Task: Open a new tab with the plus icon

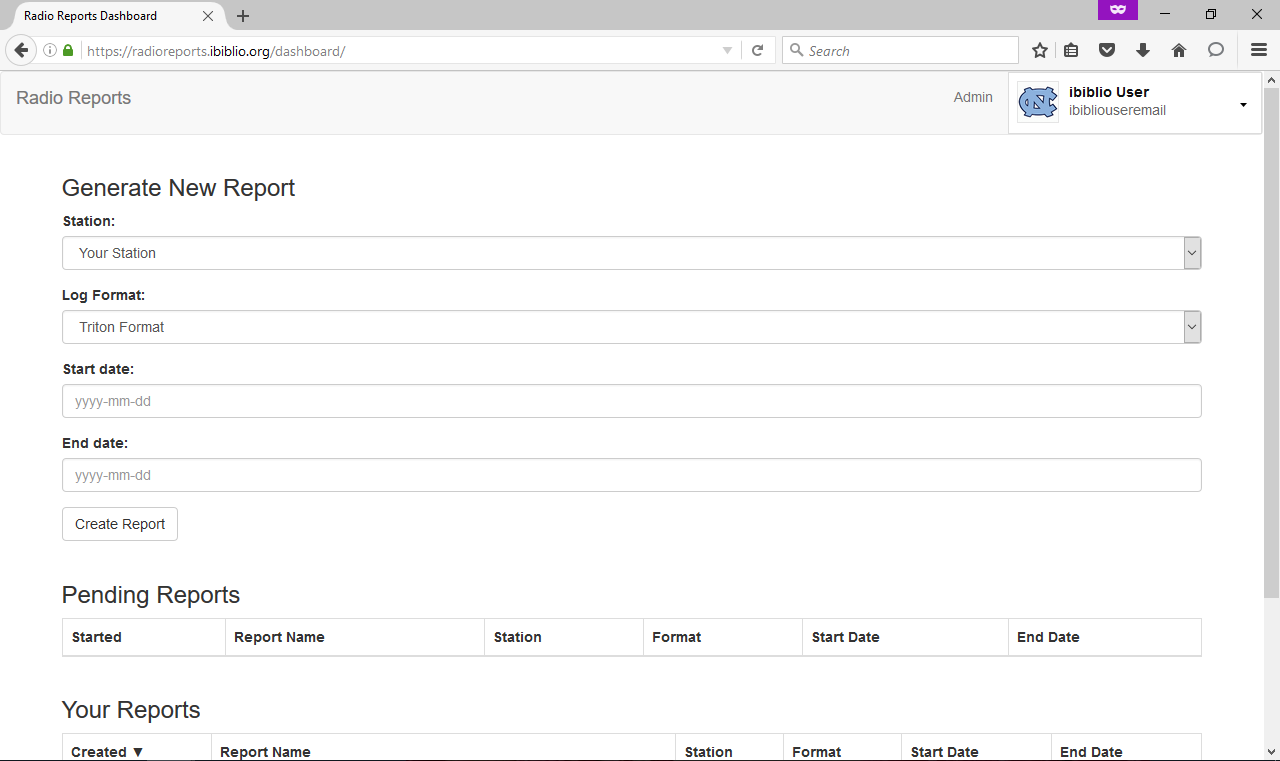Action: click(x=243, y=16)
